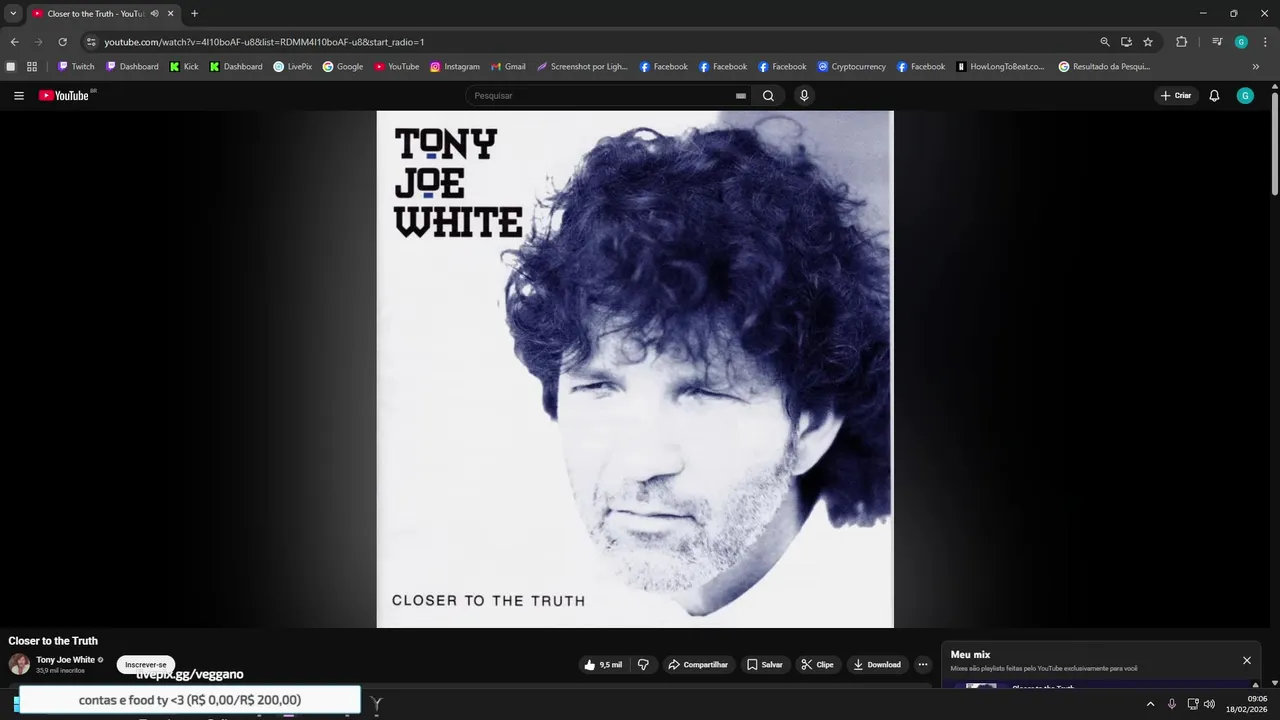Open the browser extensions puzzle icon

[1182, 42]
